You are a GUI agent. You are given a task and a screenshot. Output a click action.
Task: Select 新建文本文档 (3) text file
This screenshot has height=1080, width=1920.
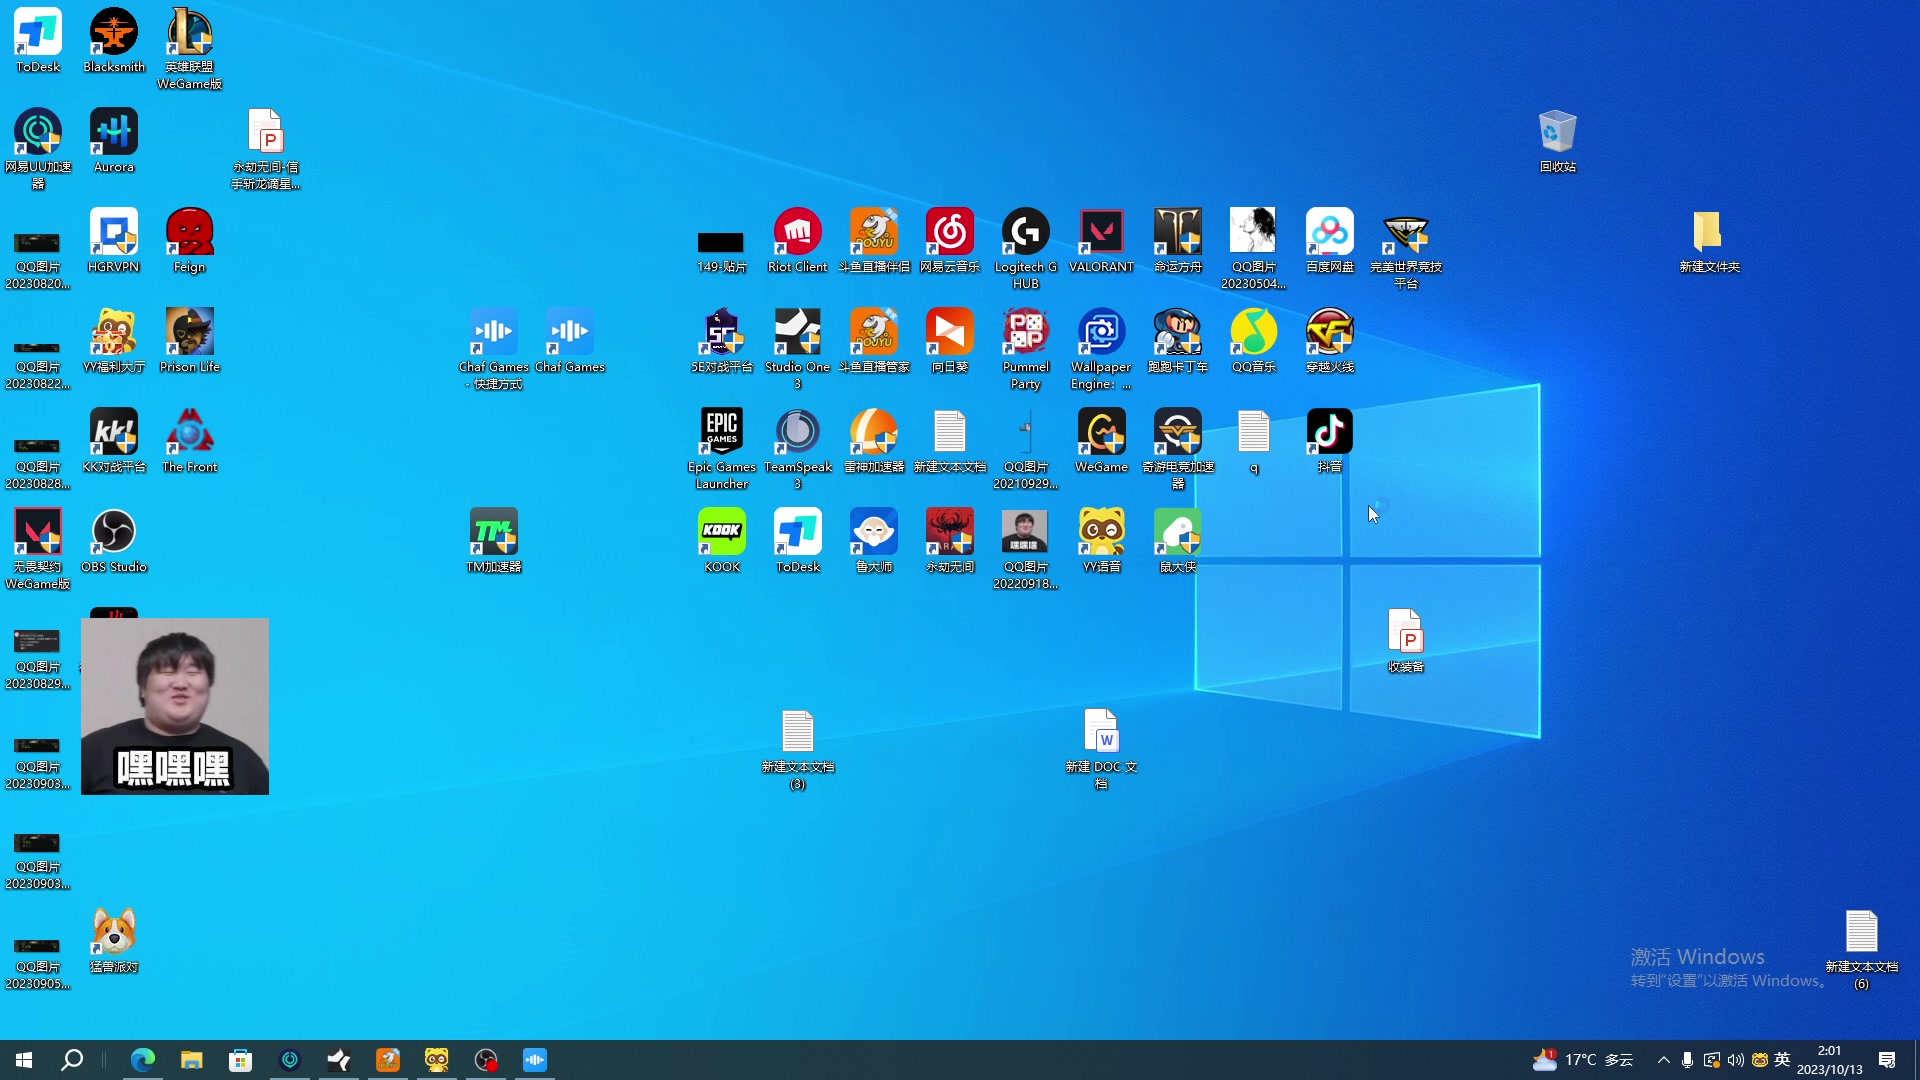coord(798,749)
